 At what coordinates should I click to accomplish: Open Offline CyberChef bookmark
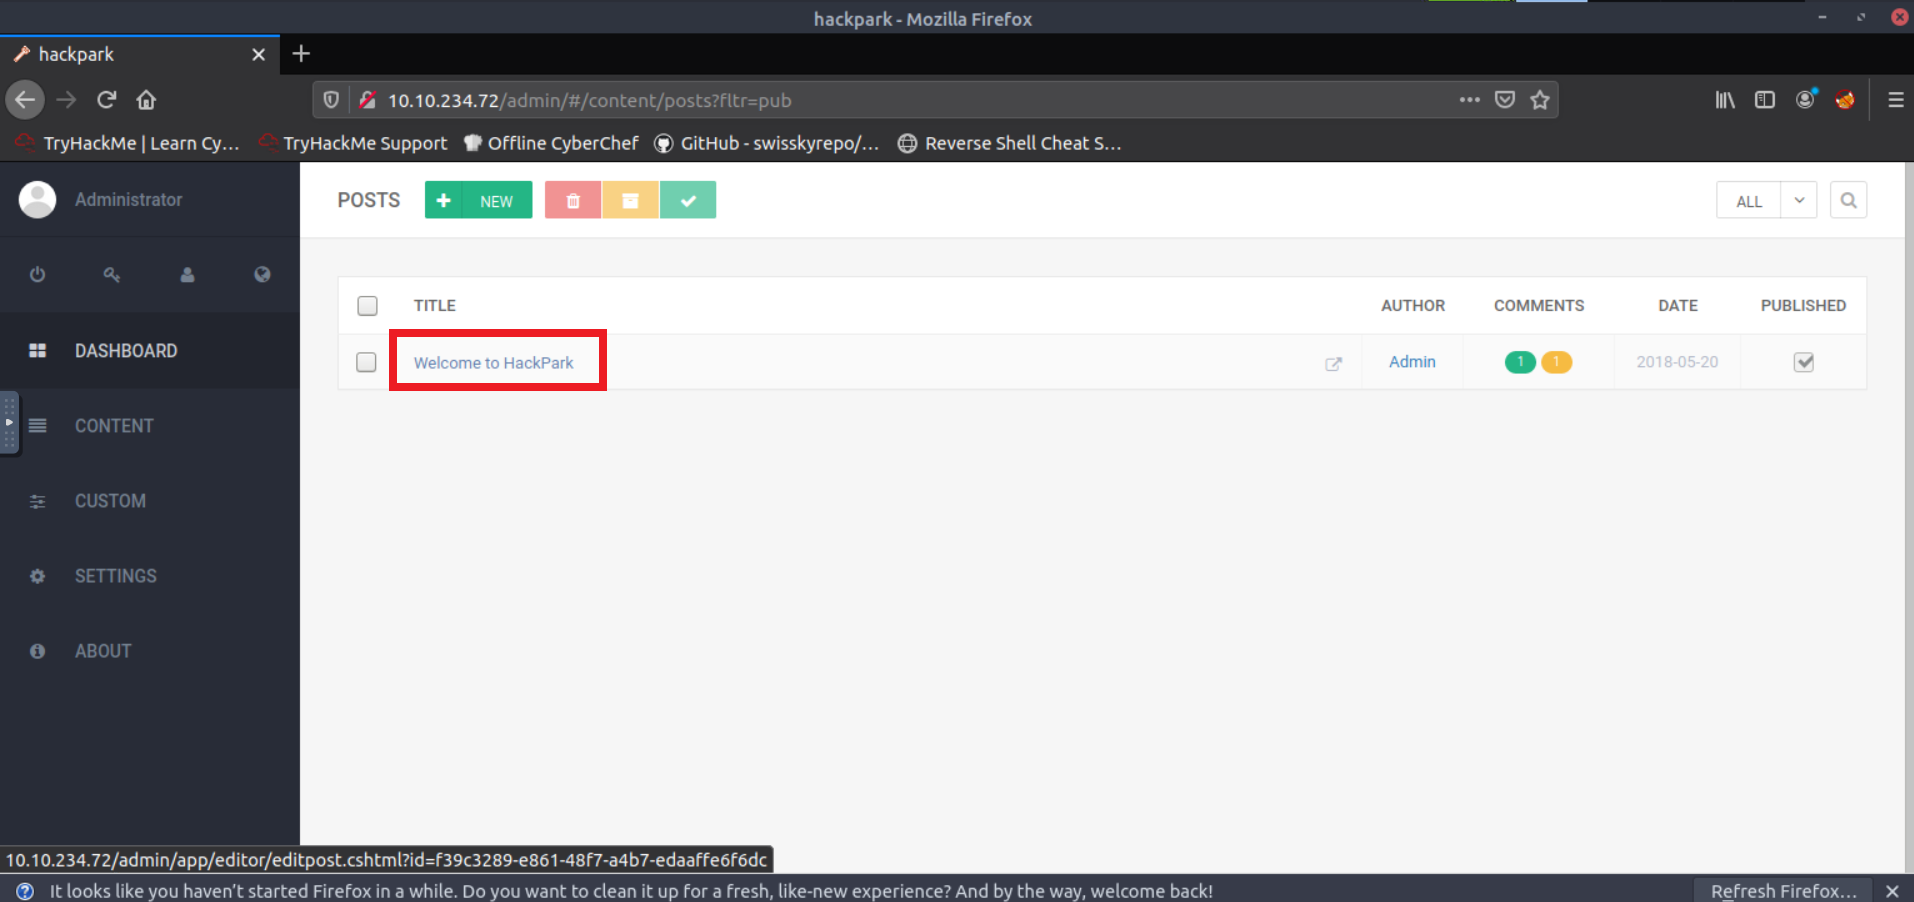pyautogui.click(x=551, y=143)
